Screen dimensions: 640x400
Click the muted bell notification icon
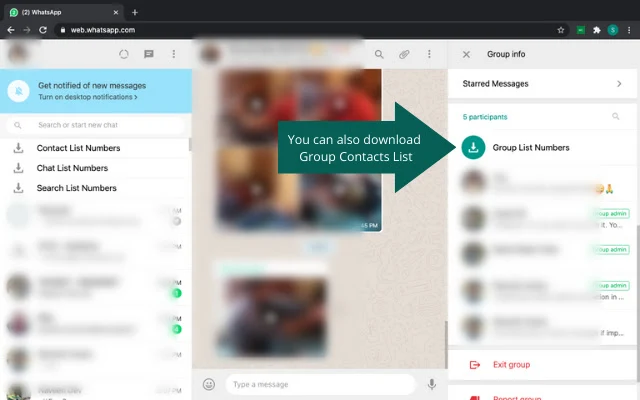(18, 91)
